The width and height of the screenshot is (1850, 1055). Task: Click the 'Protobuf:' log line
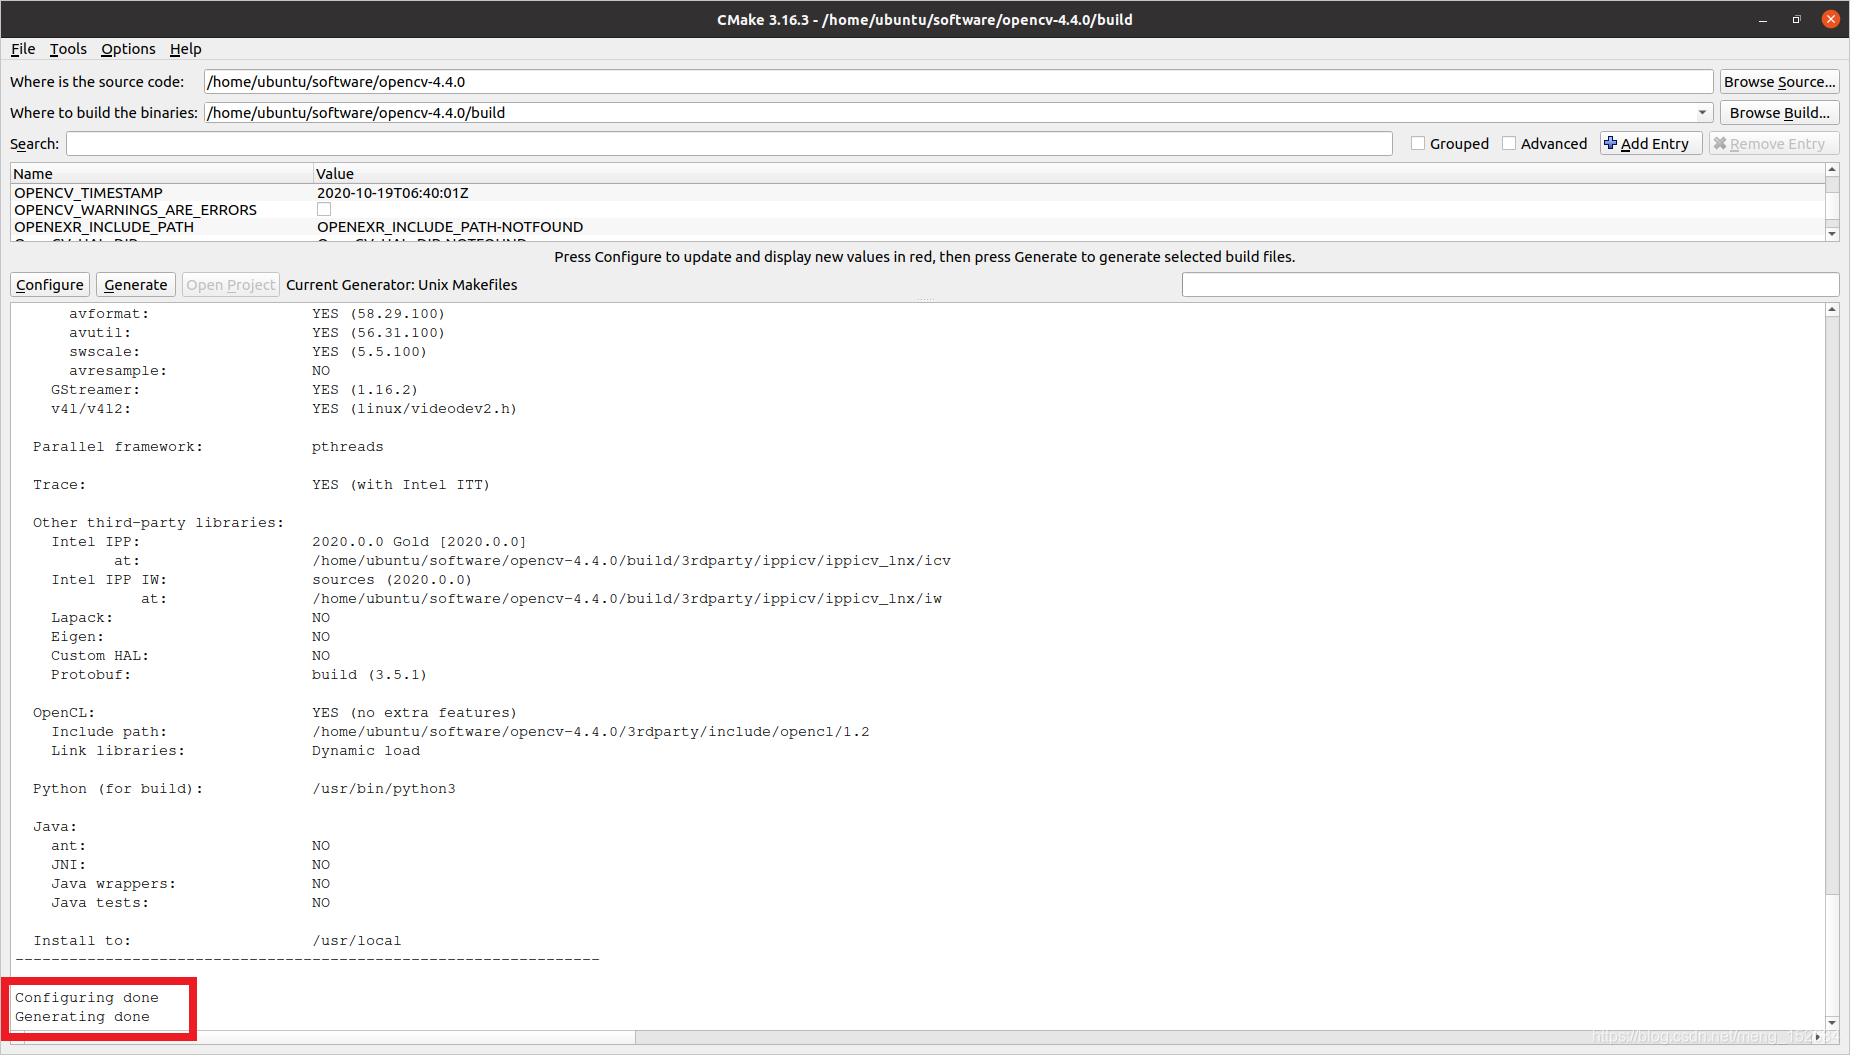point(91,675)
